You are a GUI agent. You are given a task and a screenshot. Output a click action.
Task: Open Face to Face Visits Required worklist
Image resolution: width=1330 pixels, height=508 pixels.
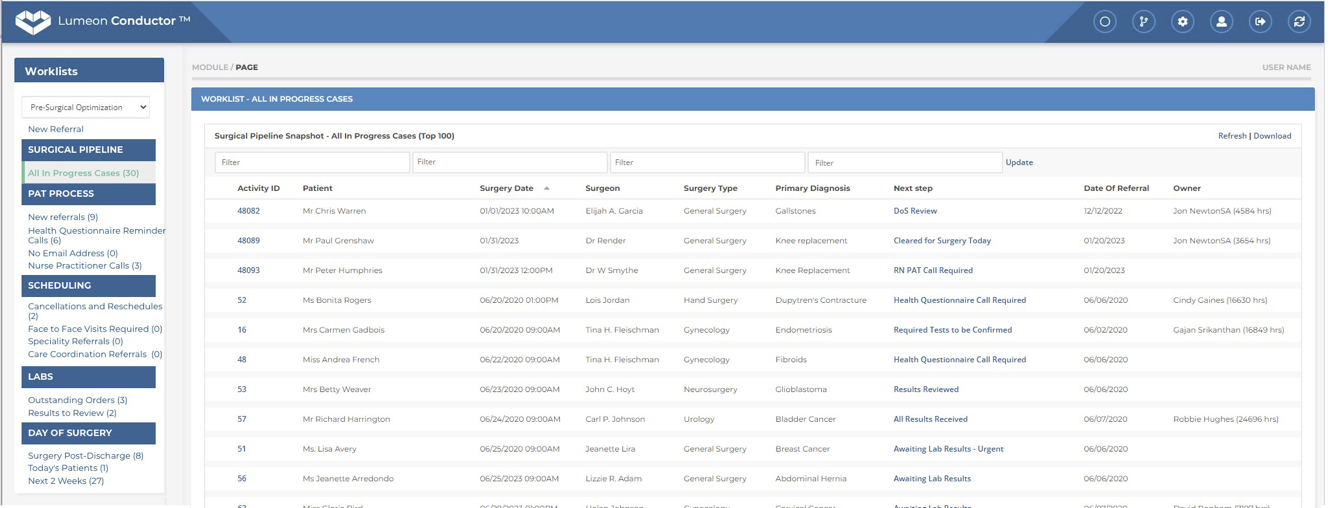tap(95, 330)
